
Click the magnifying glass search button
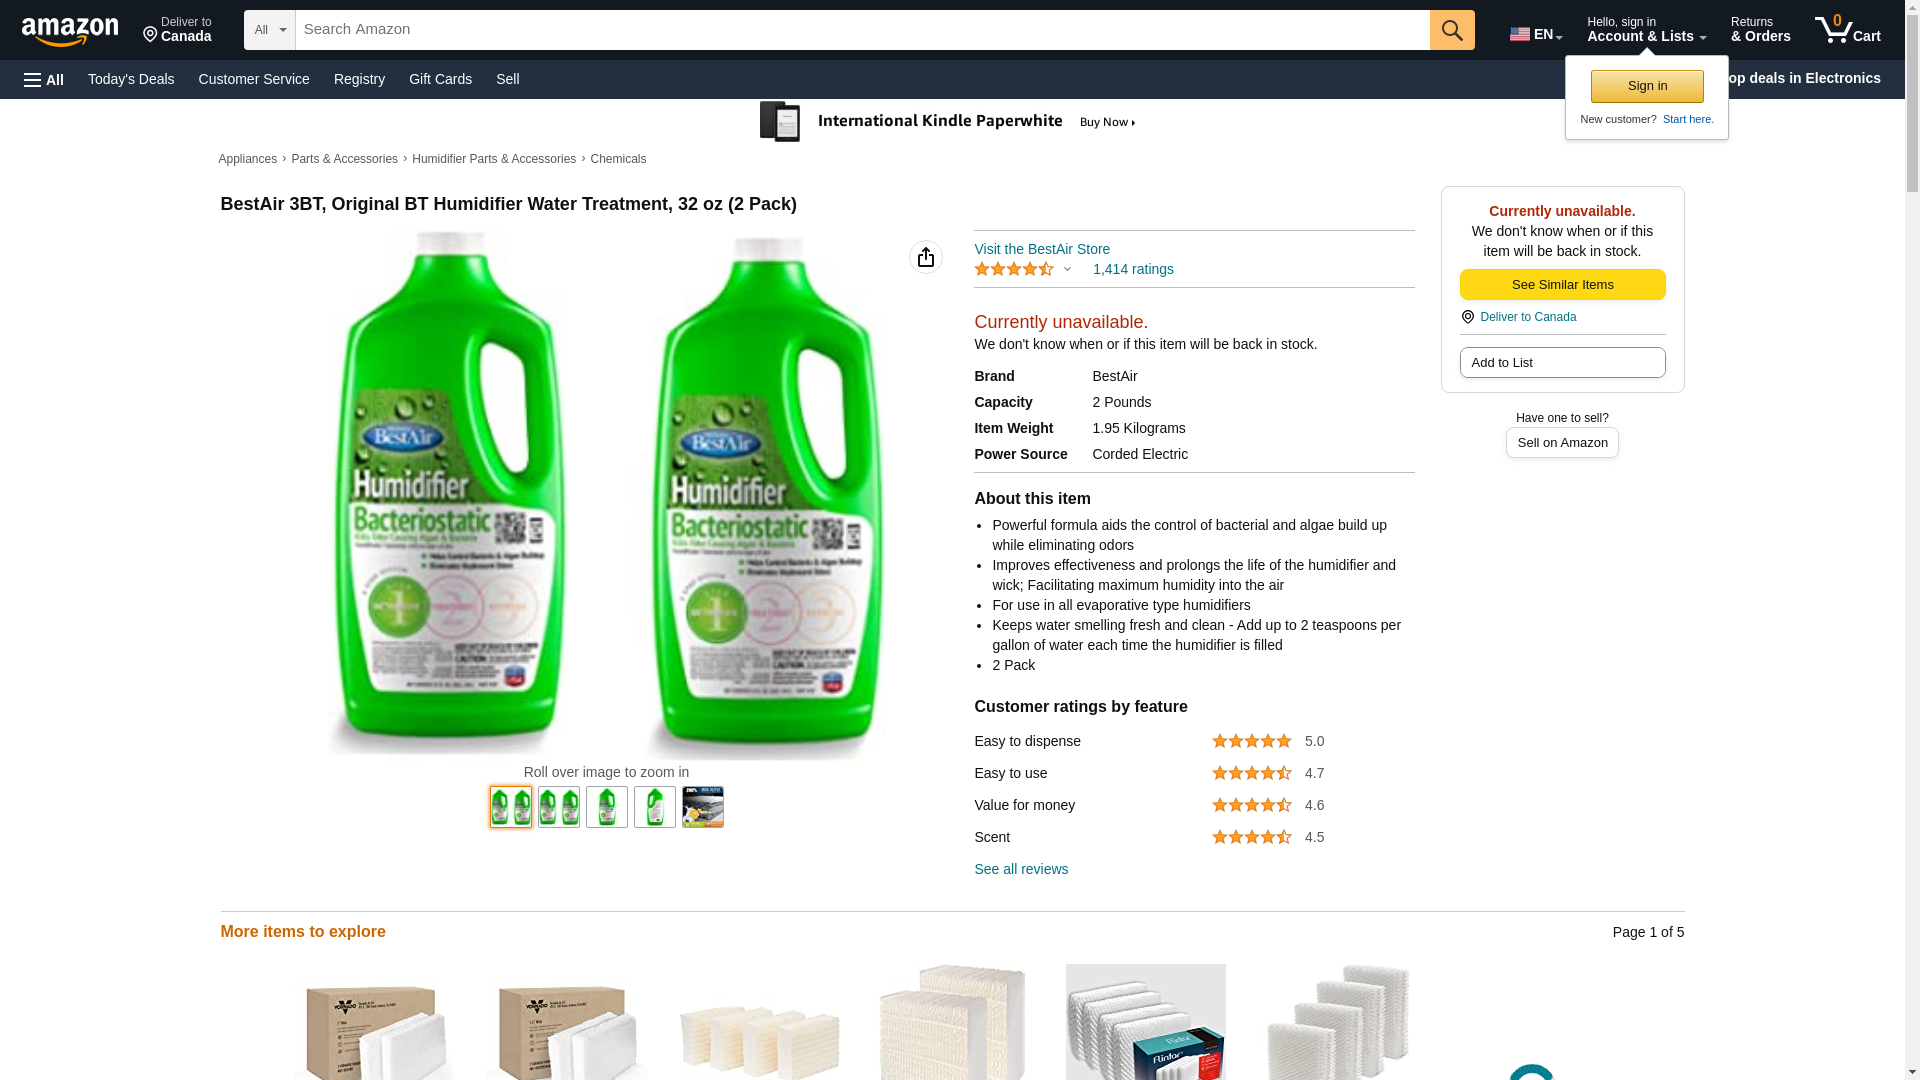[1452, 30]
